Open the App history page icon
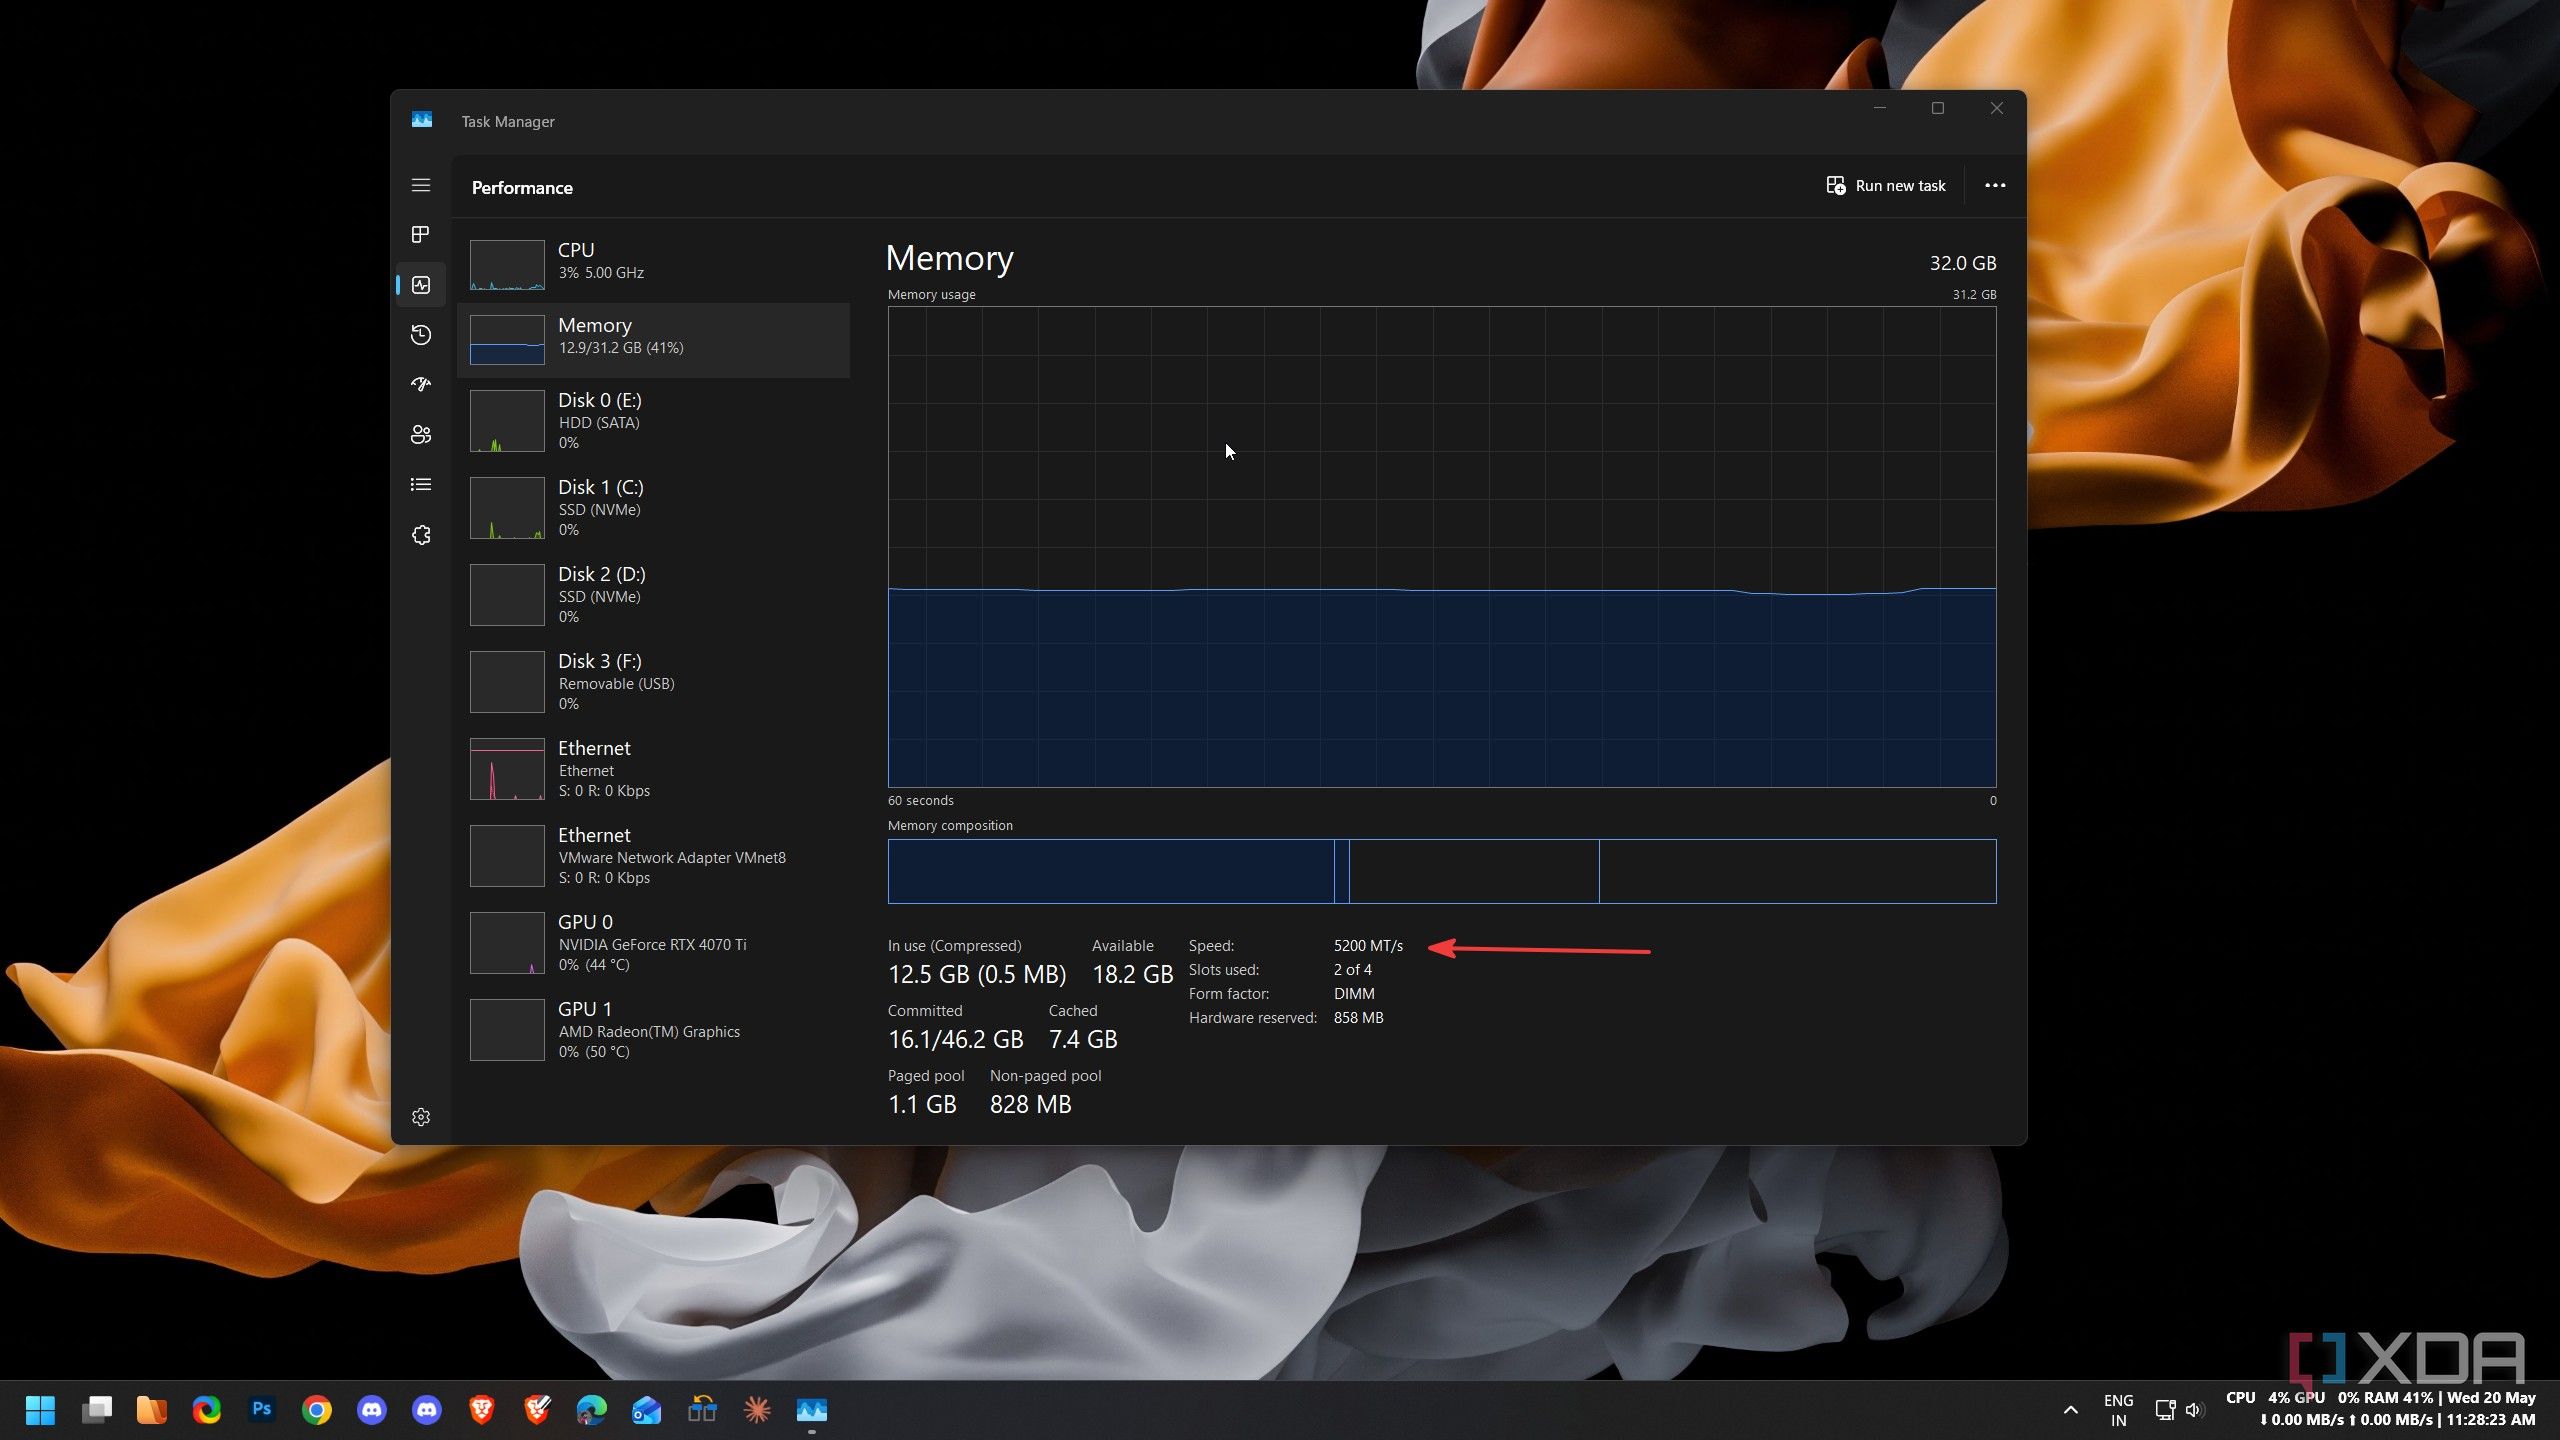The height and width of the screenshot is (1440, 2560). coord(421,335)
